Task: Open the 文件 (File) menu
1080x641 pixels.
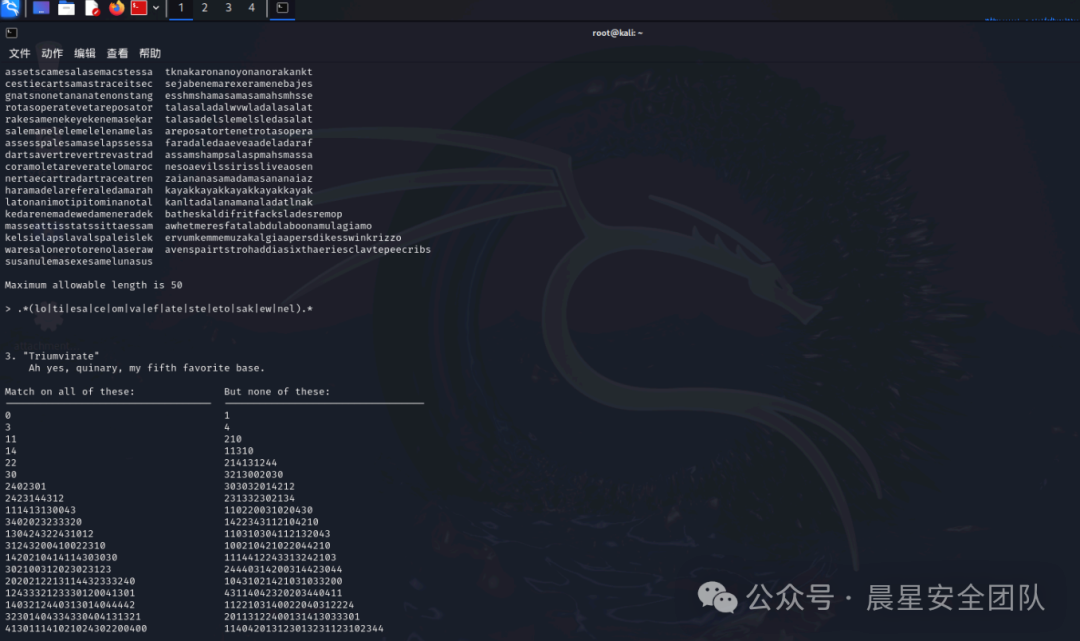Action: click(x=20, y=53)
